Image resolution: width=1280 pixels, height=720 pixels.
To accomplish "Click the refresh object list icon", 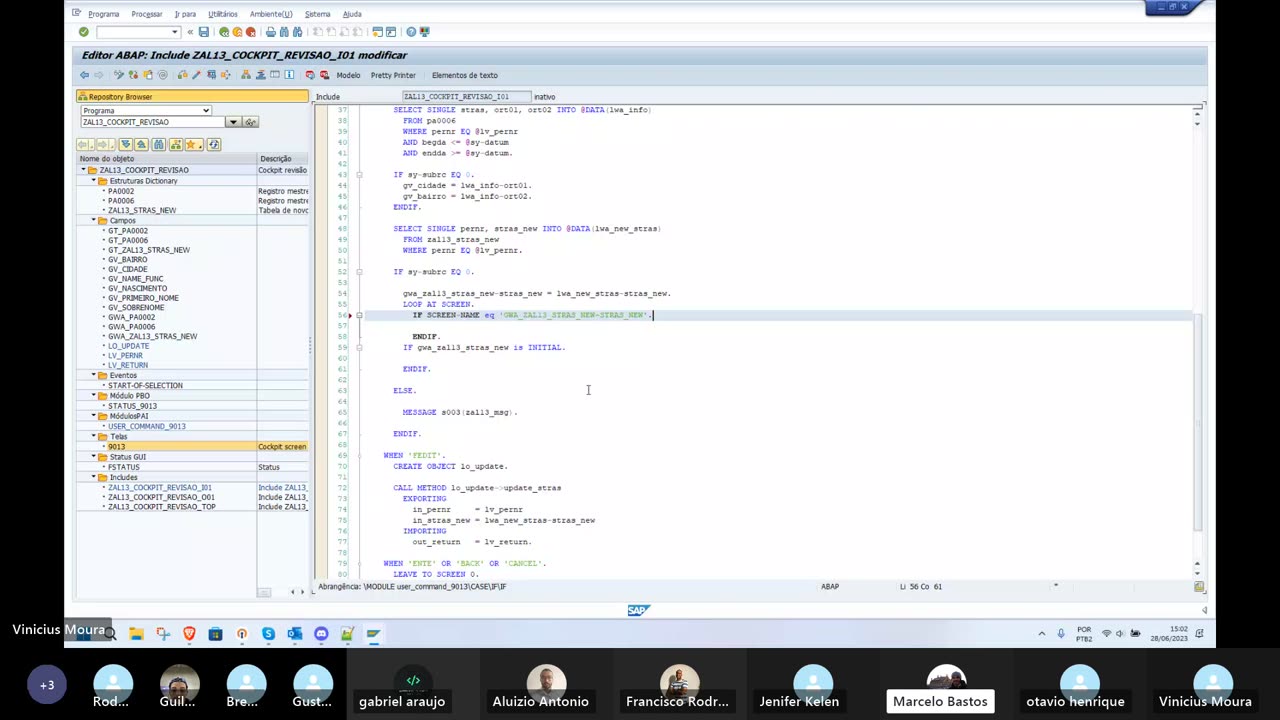I will (x=214, y=145).
